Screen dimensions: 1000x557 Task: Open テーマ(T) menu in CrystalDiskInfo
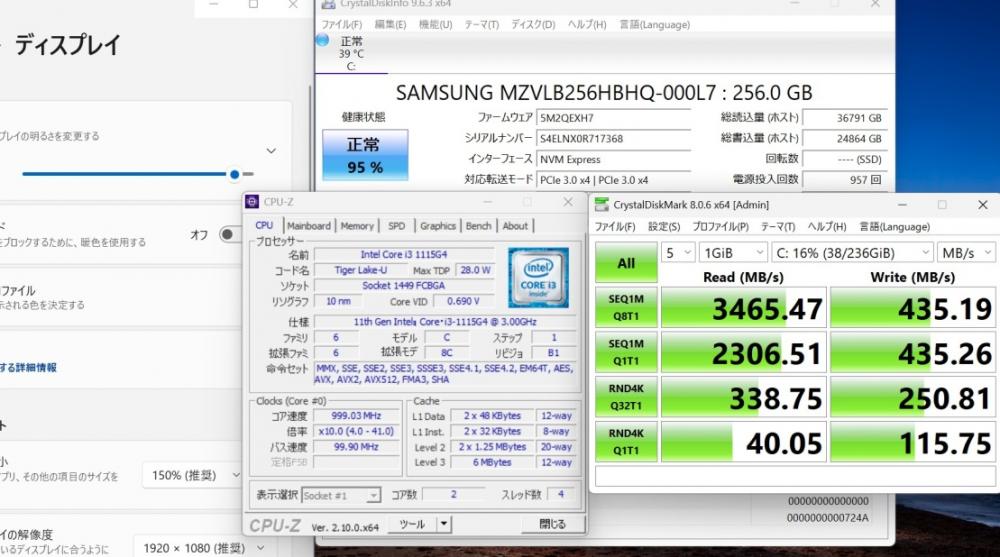(x=482, y=25)
